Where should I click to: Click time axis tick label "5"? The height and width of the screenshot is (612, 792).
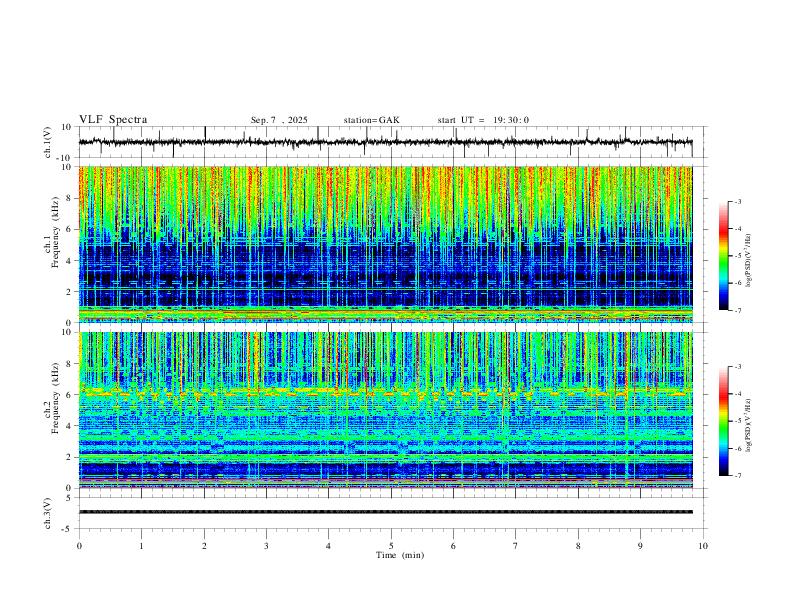[391, 546]
